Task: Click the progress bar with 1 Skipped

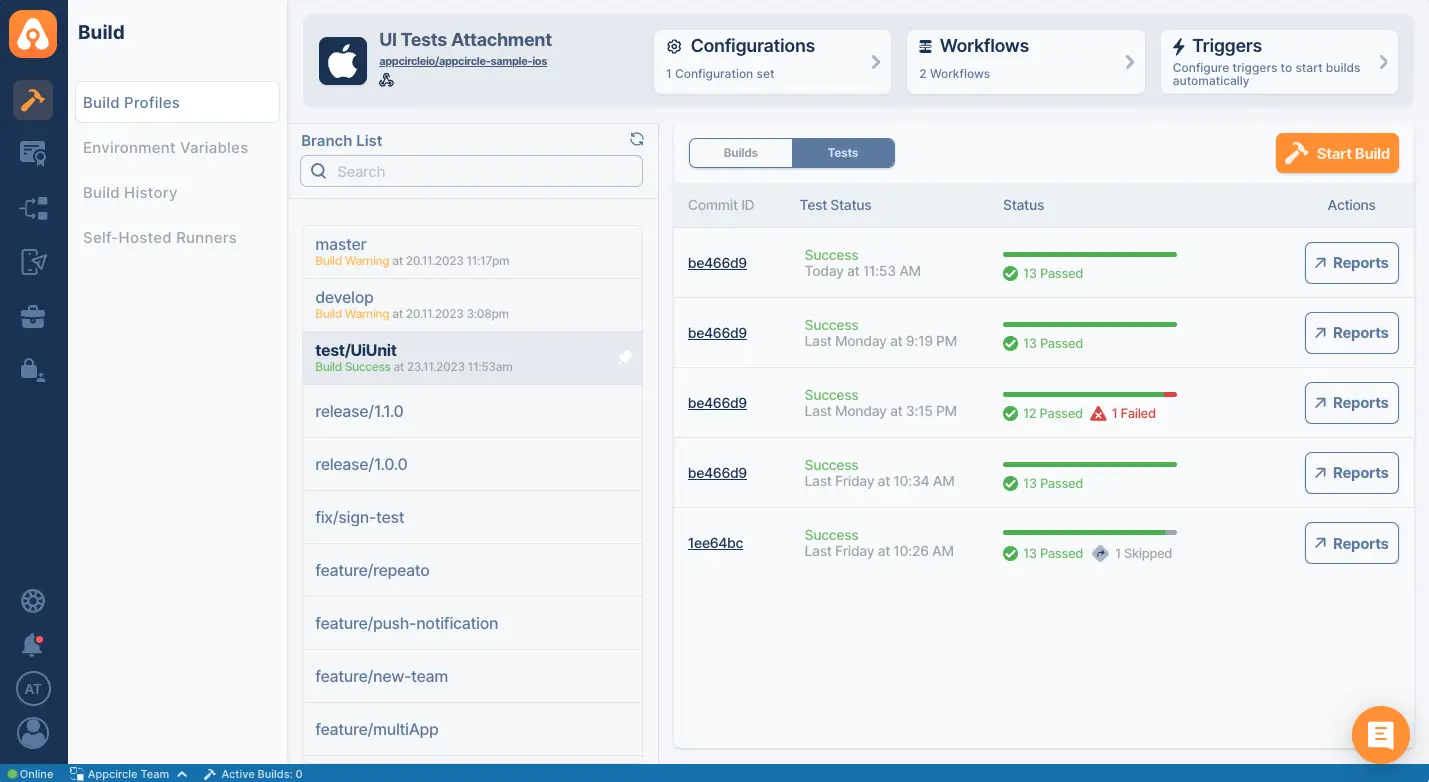Action: 1090,533
